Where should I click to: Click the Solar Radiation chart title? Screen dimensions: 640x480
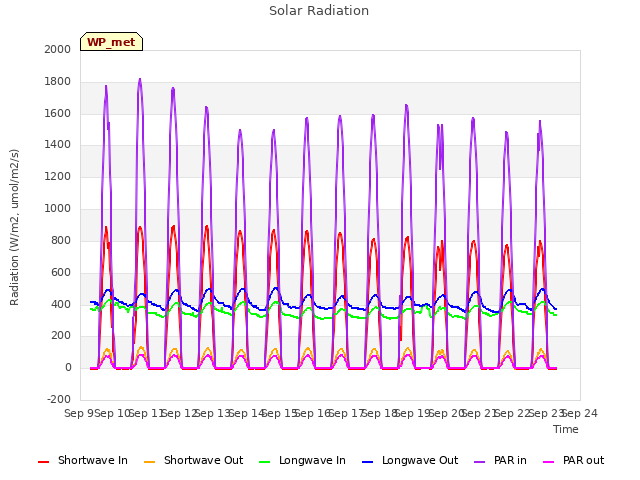[319, 11]
